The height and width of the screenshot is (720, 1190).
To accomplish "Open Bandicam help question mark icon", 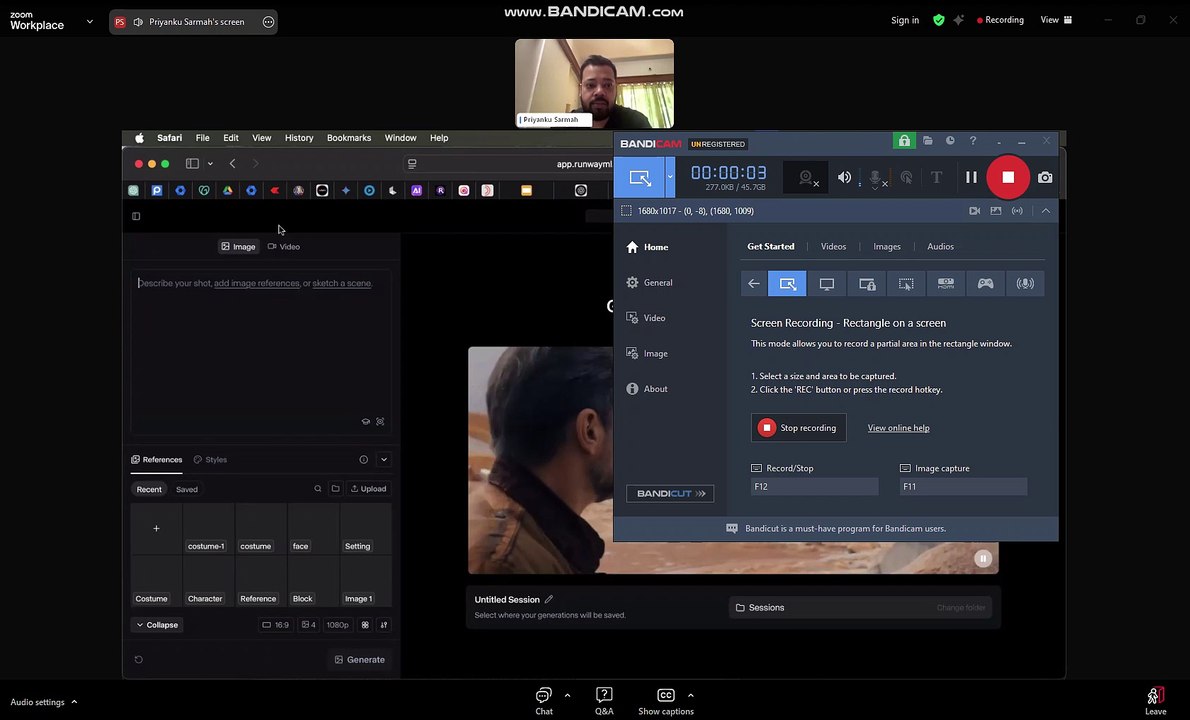I will pyautogui.click(x=973, y=140).
